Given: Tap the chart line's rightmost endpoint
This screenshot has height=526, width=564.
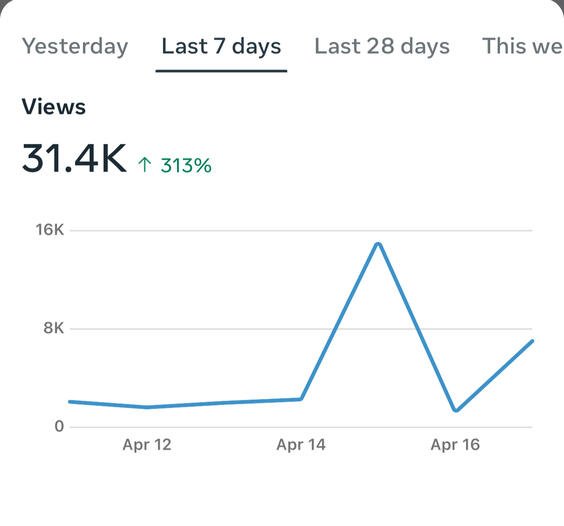Looking at the screenshot, I should pos(532,341).
